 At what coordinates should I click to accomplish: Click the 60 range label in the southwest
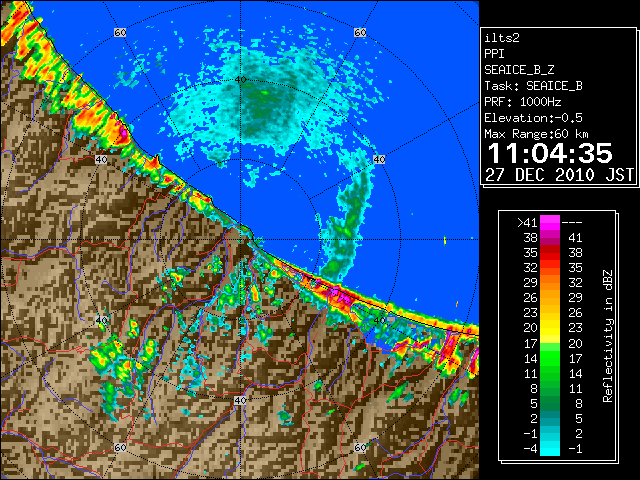click(x=120, y=447)
